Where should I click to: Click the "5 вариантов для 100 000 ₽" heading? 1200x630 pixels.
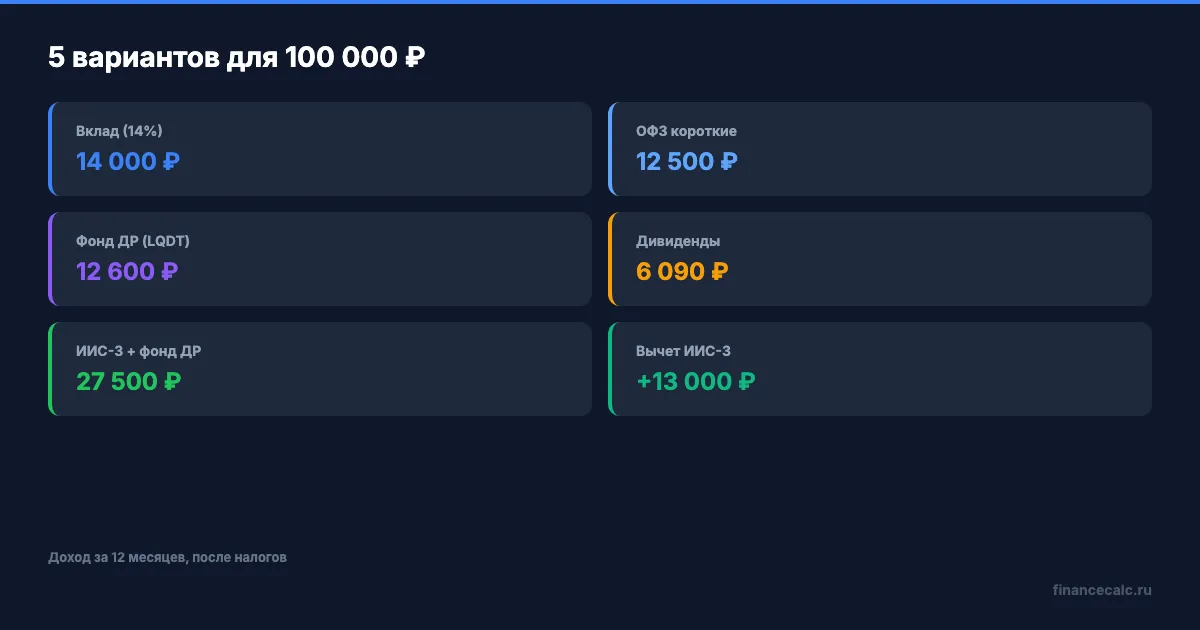(x=236, y=58)
